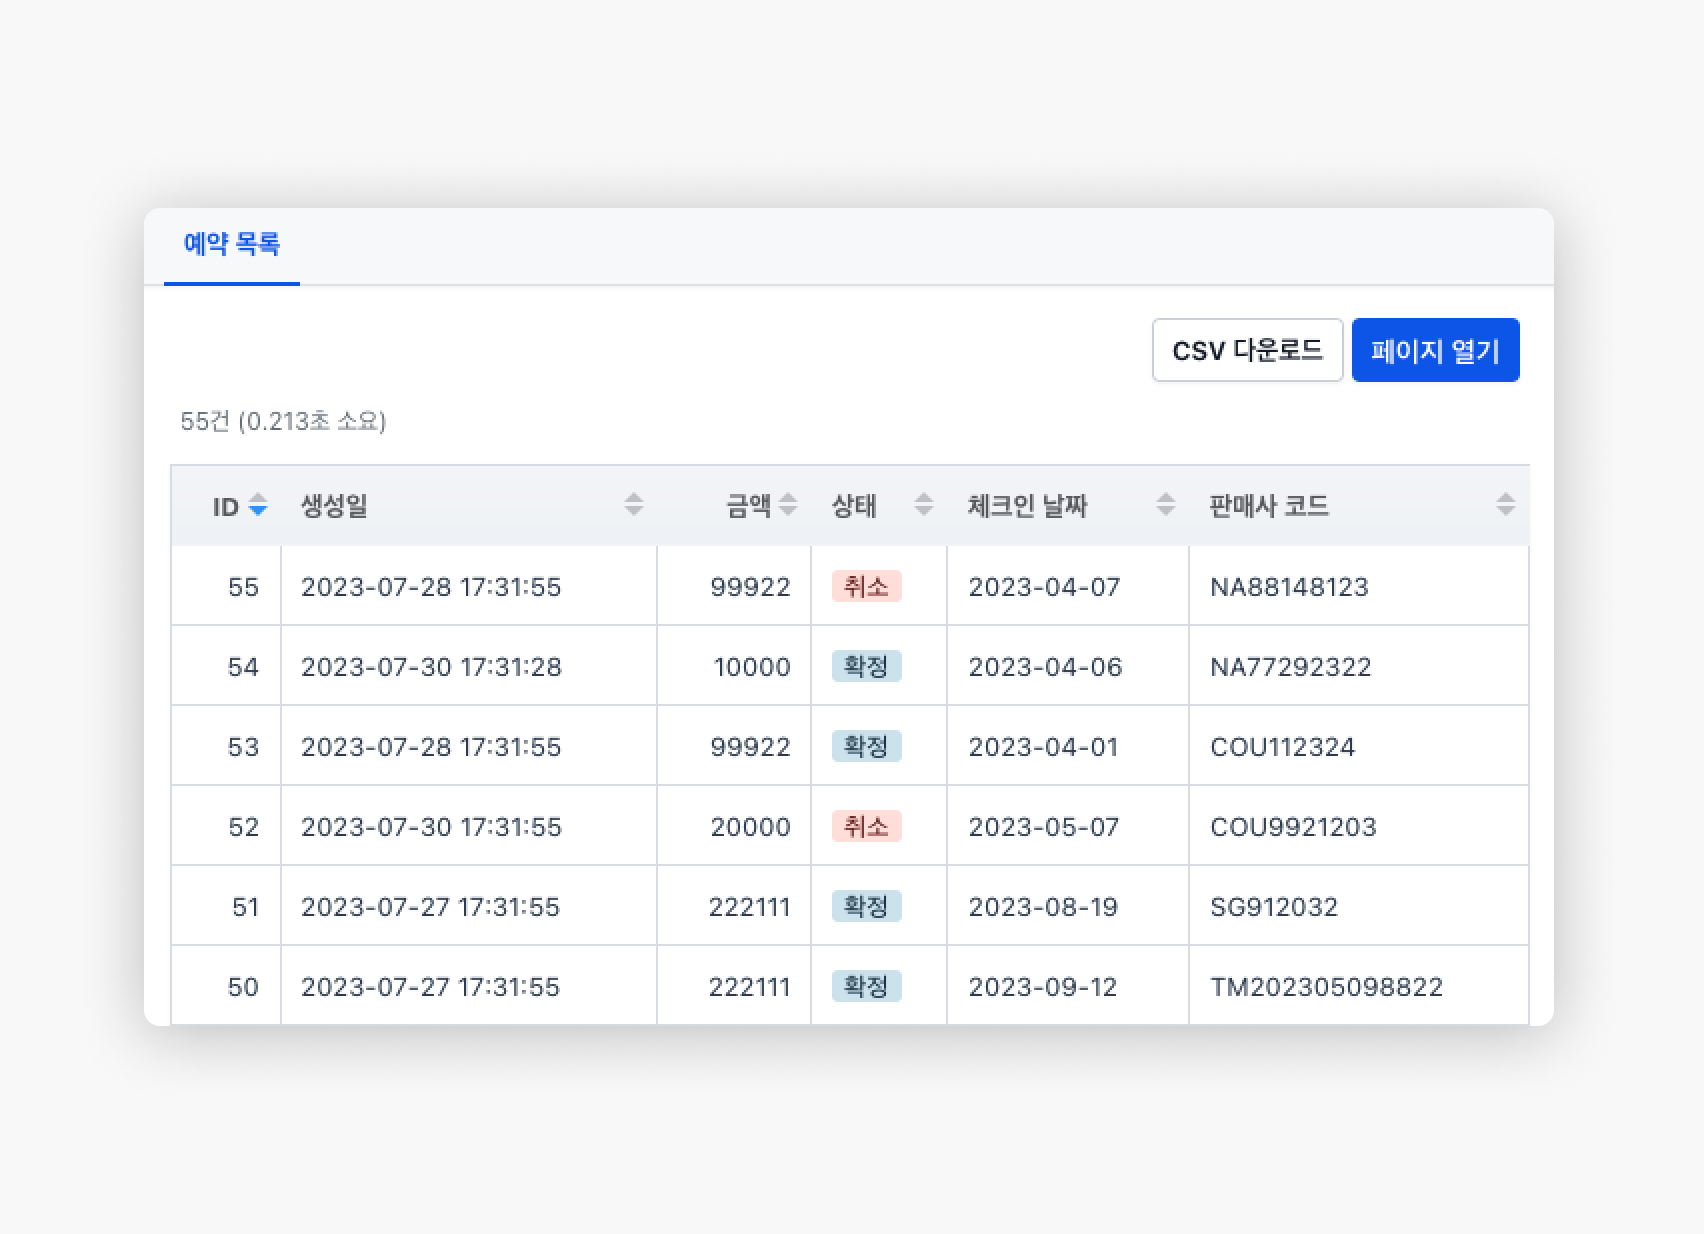Click check-in date 2023-09-12
The width and height of the screenshot is (1704, 1234).
[x=1042, y=987]
